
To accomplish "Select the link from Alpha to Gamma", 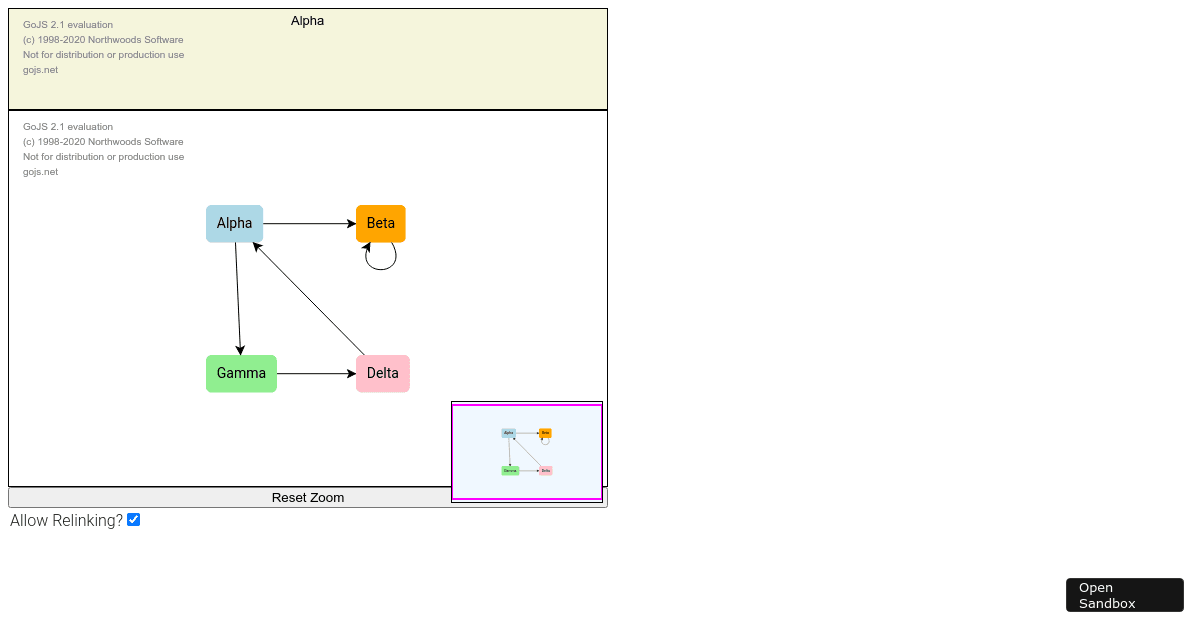I will click(238, 295).
